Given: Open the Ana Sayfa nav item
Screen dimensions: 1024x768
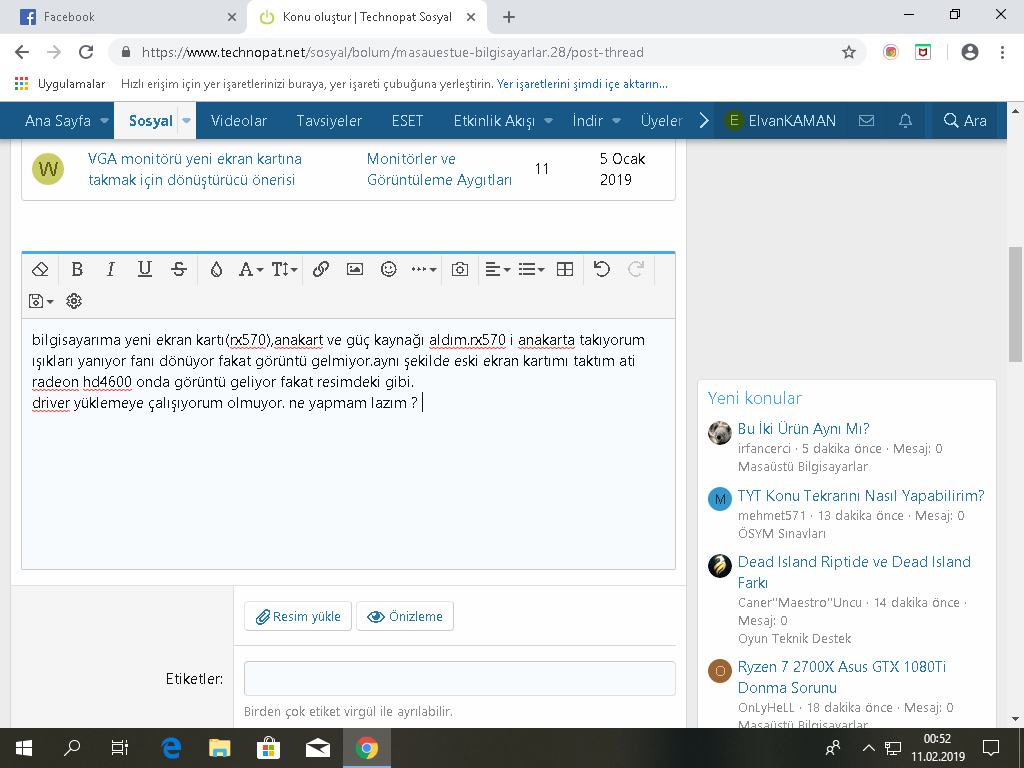Looking at the screenshot, I should click(x=57, y=121).
